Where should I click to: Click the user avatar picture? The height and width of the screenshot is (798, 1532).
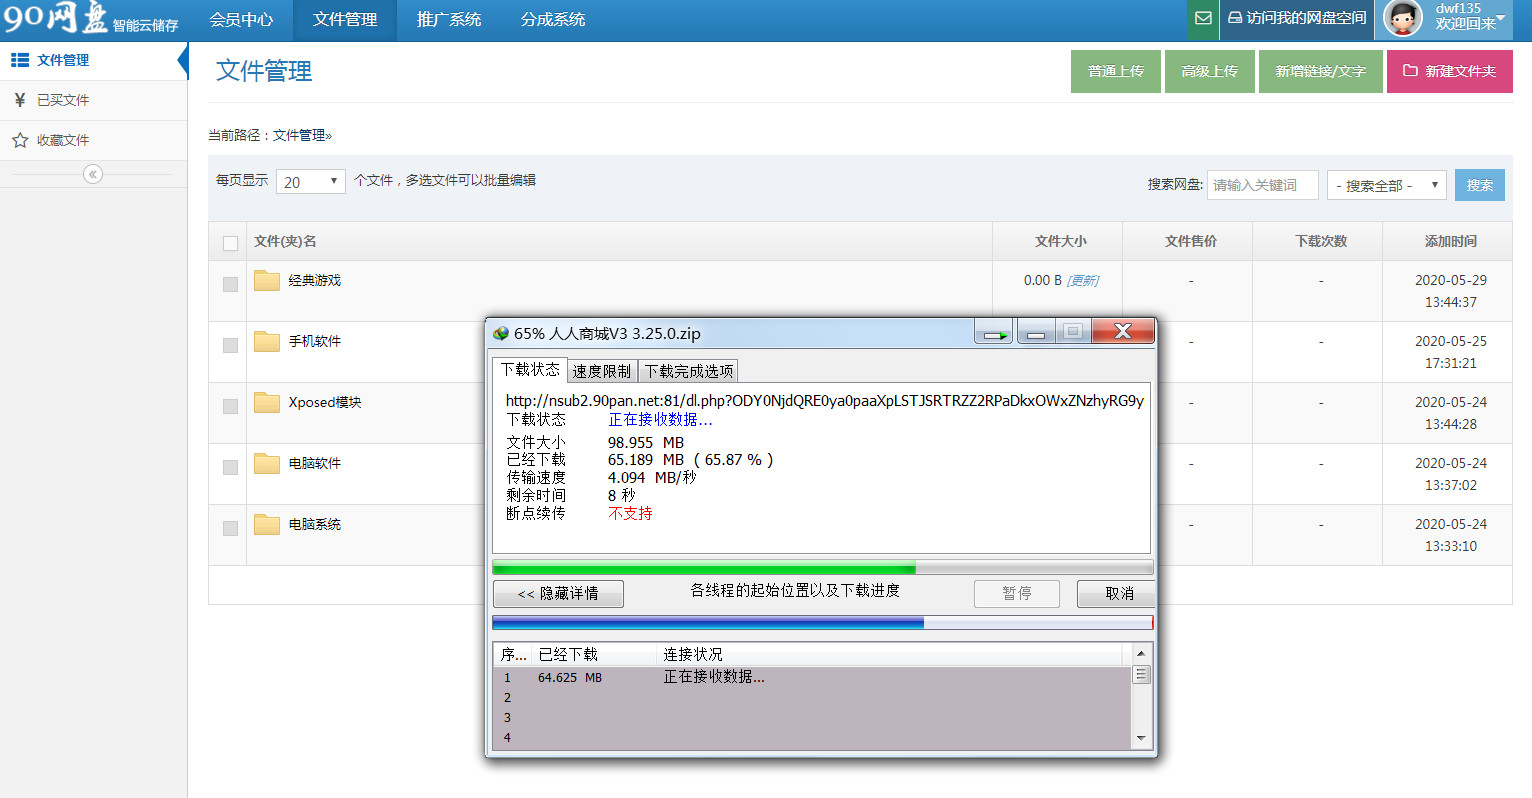[1402, 18]
